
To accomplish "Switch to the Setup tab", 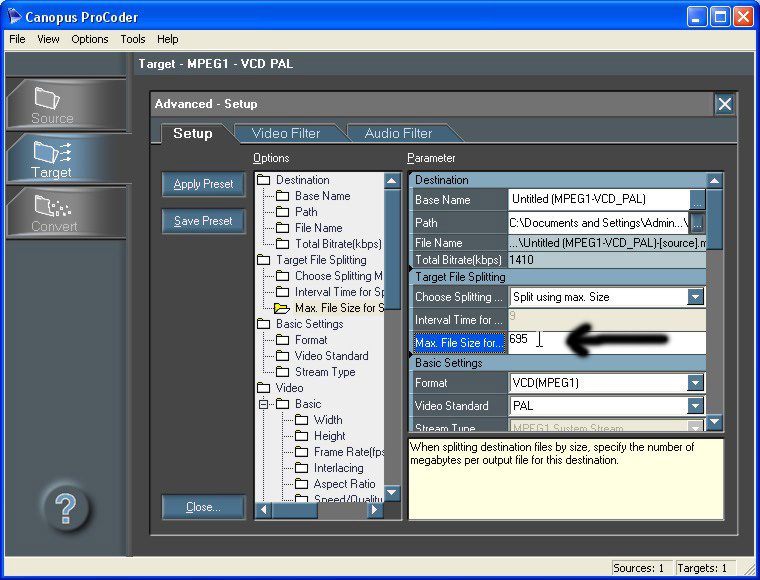I will click(x=193, y=133).
